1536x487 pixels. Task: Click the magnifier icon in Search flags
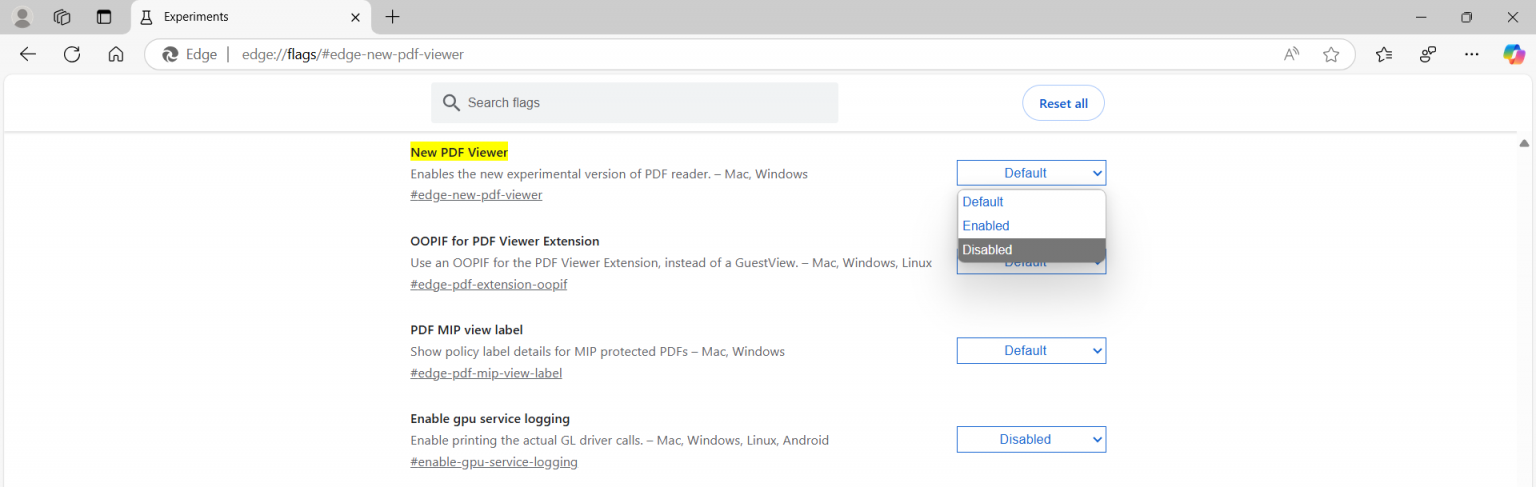451,103
